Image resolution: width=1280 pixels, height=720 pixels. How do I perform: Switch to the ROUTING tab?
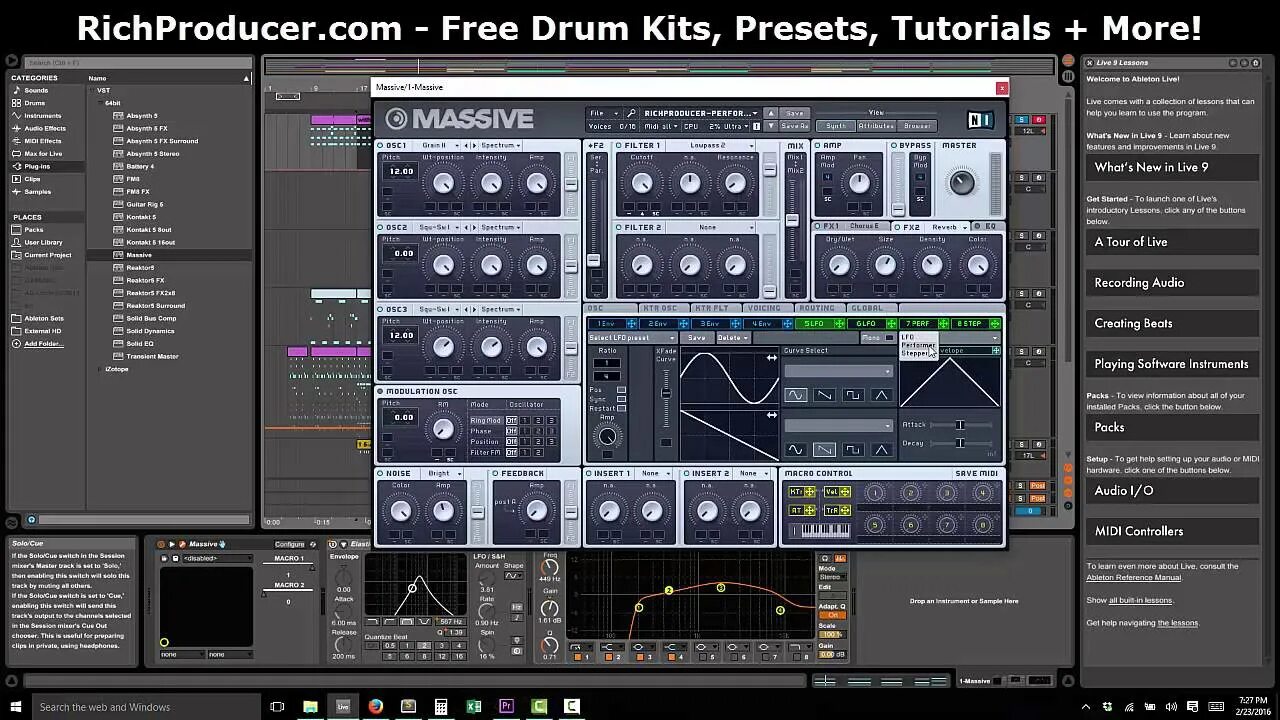pyautogui.click(x=817, y=308)
